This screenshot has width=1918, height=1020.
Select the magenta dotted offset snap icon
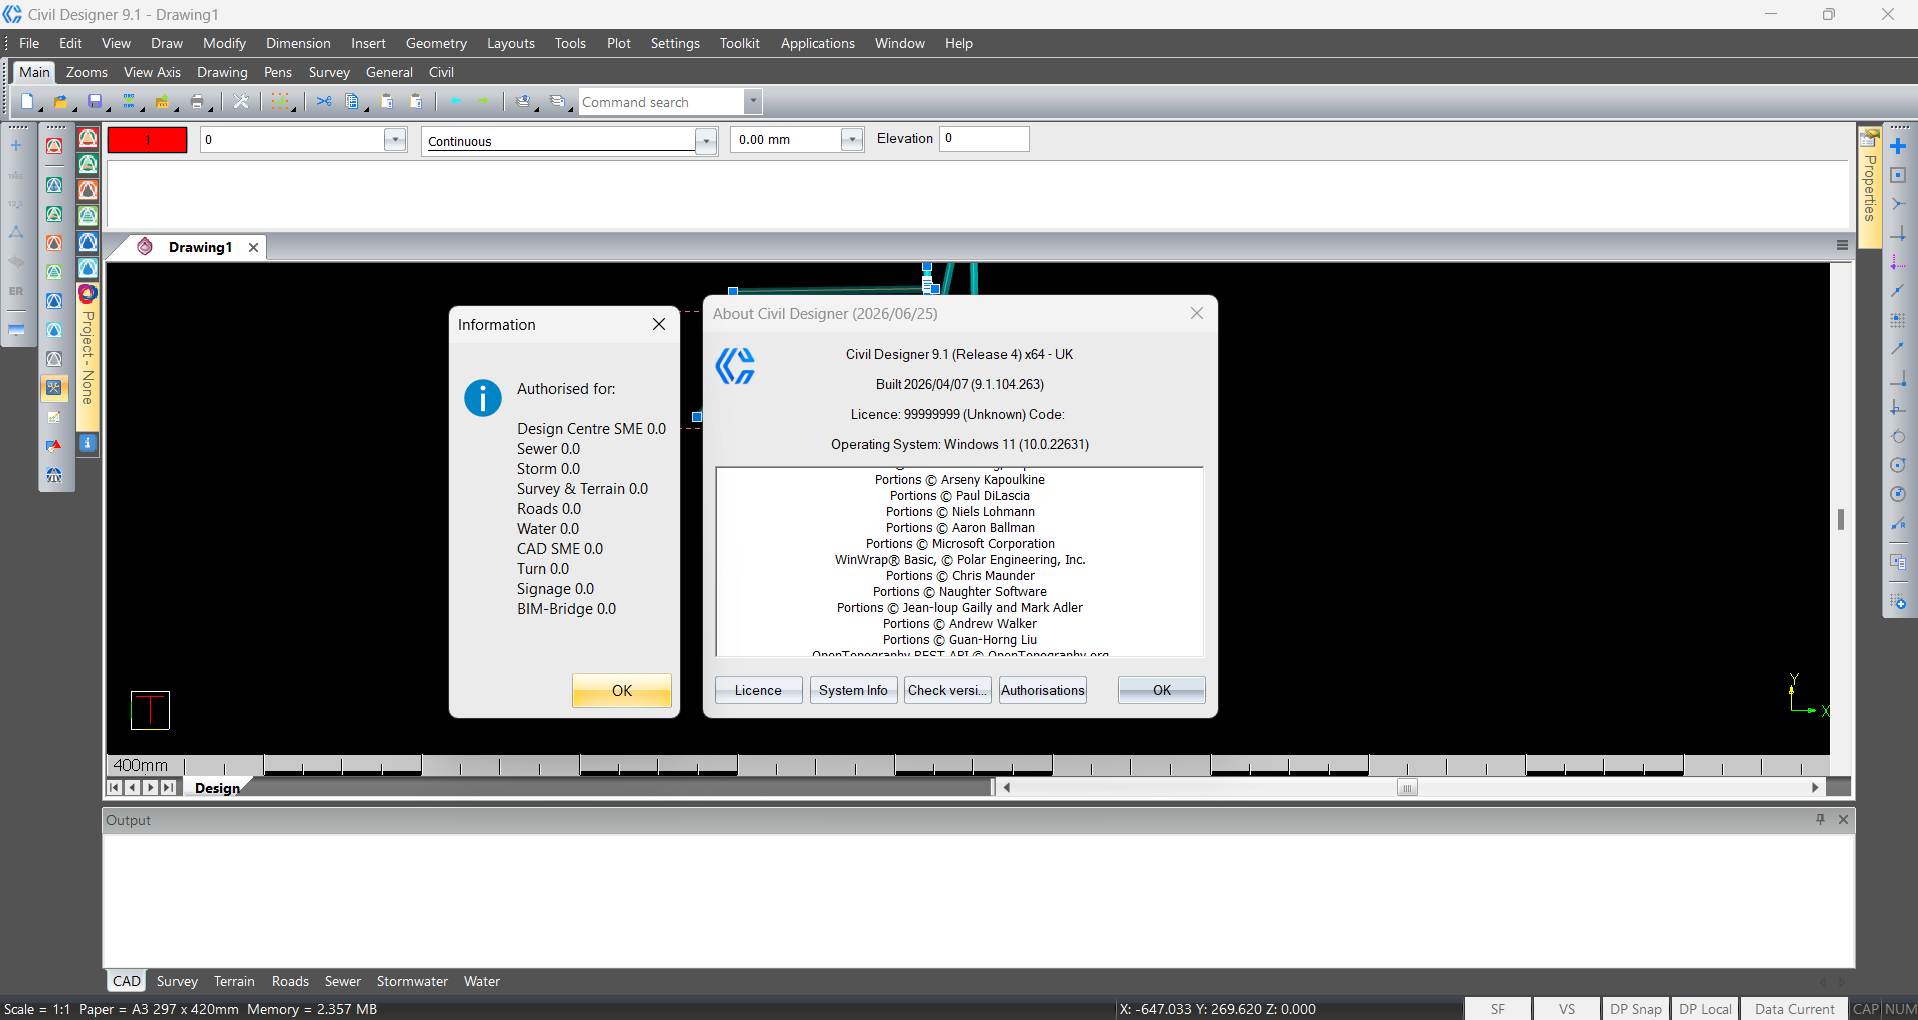tap(1897, 262)
